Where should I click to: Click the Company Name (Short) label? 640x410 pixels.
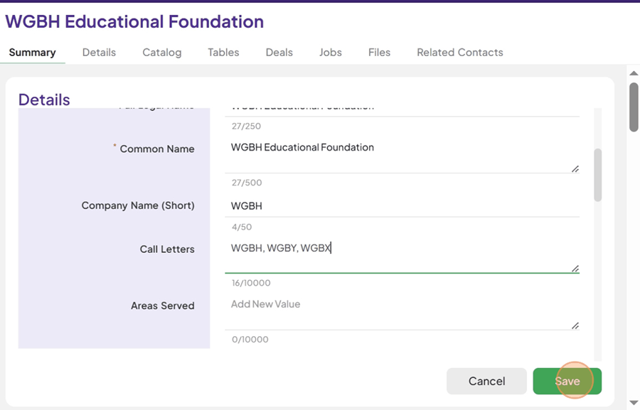click(138, 205)
